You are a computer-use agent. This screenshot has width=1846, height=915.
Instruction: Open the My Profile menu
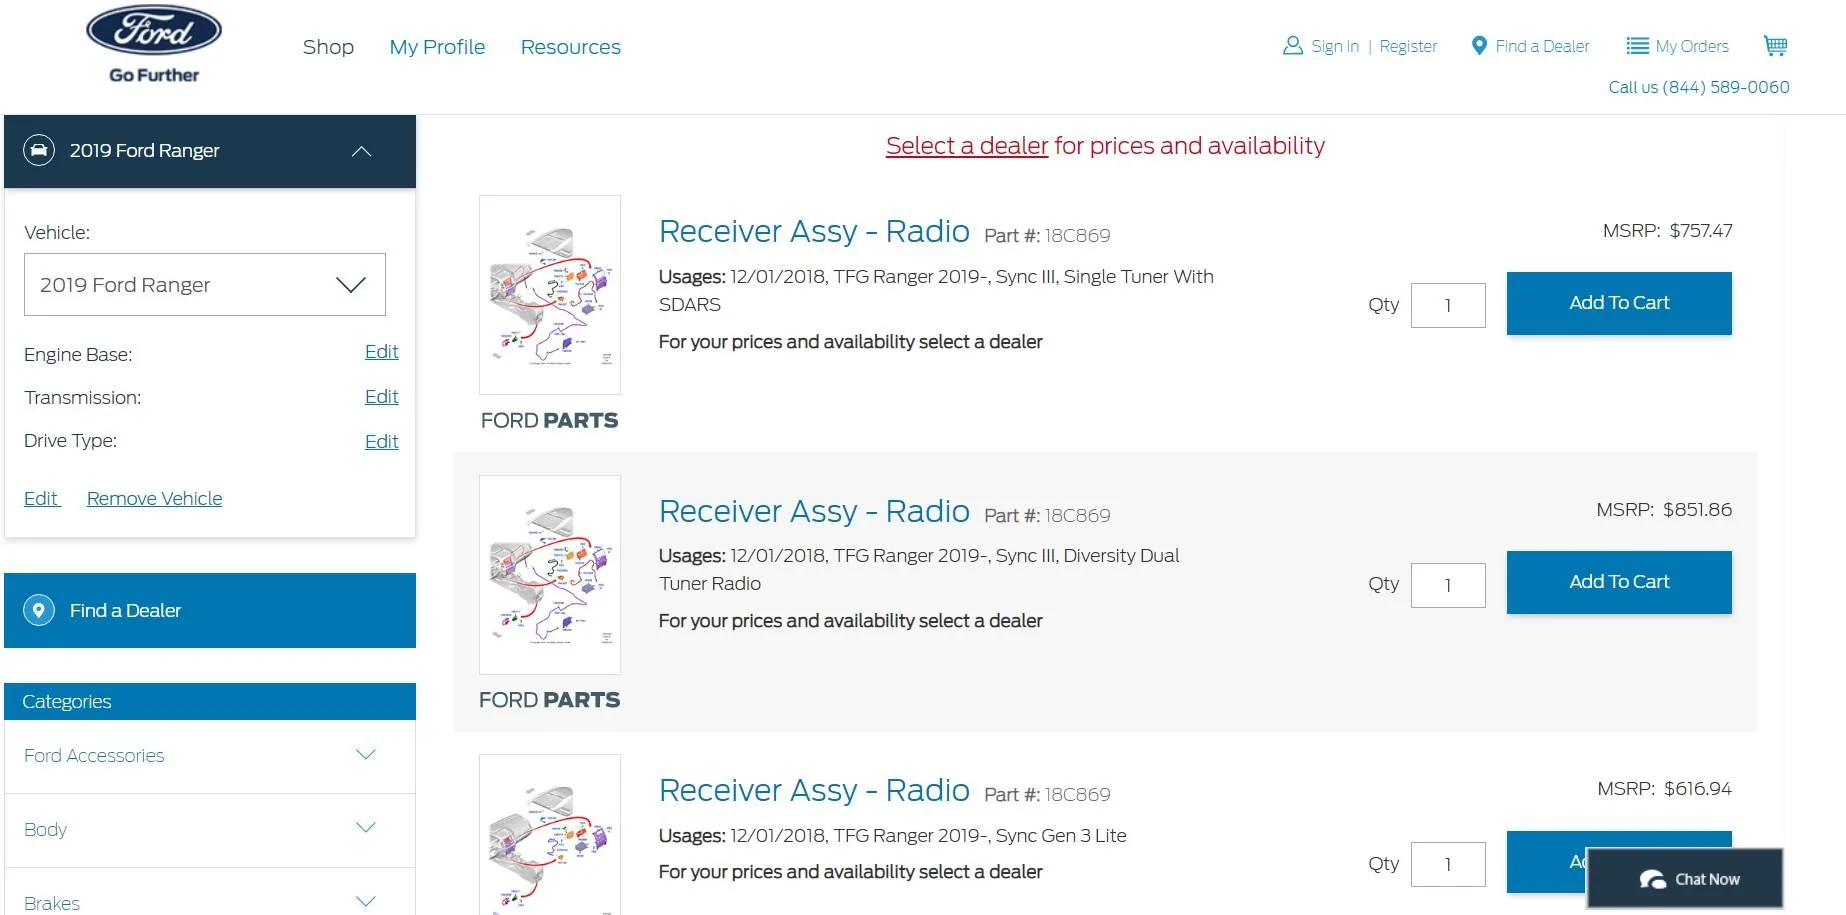(437, 47)
